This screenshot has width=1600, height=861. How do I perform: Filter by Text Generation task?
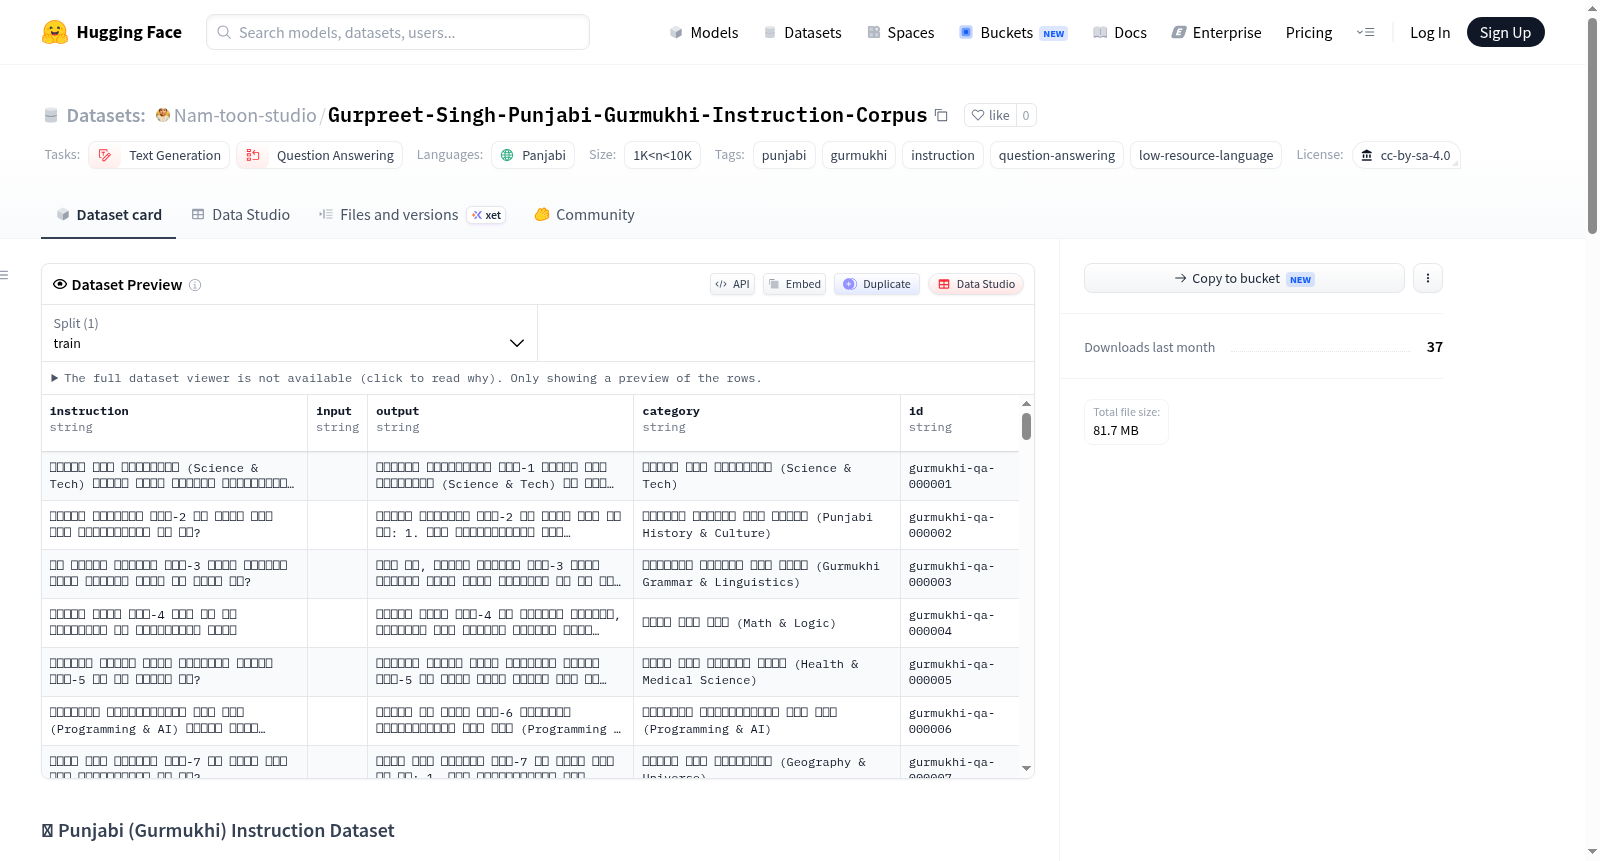(159, 155)
